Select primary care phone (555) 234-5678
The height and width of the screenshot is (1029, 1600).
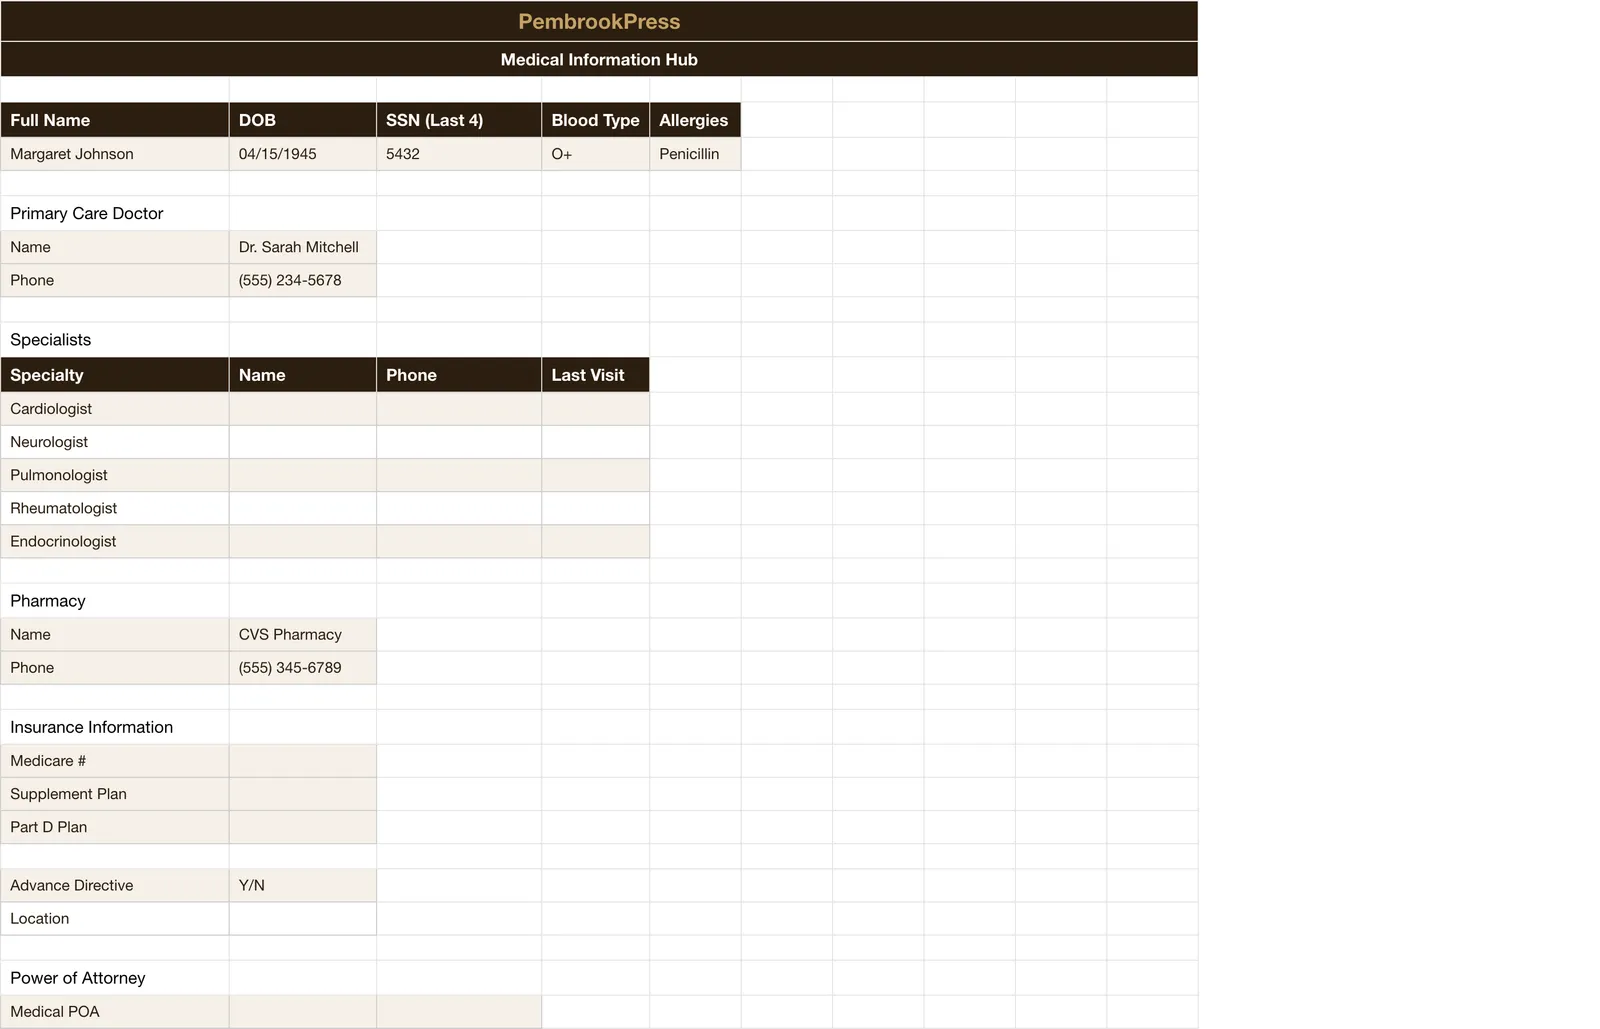[303, 280]
